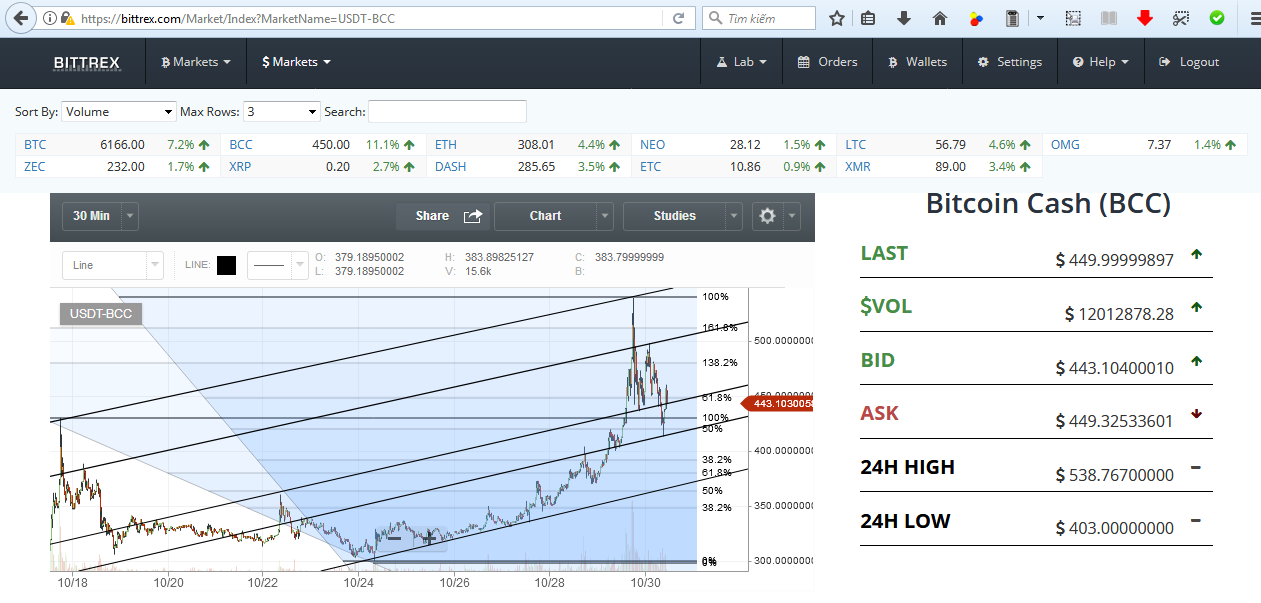Open the Max Rows dropdown
The width and height of the screenshot is (1261, 603).
pos(281,112)
